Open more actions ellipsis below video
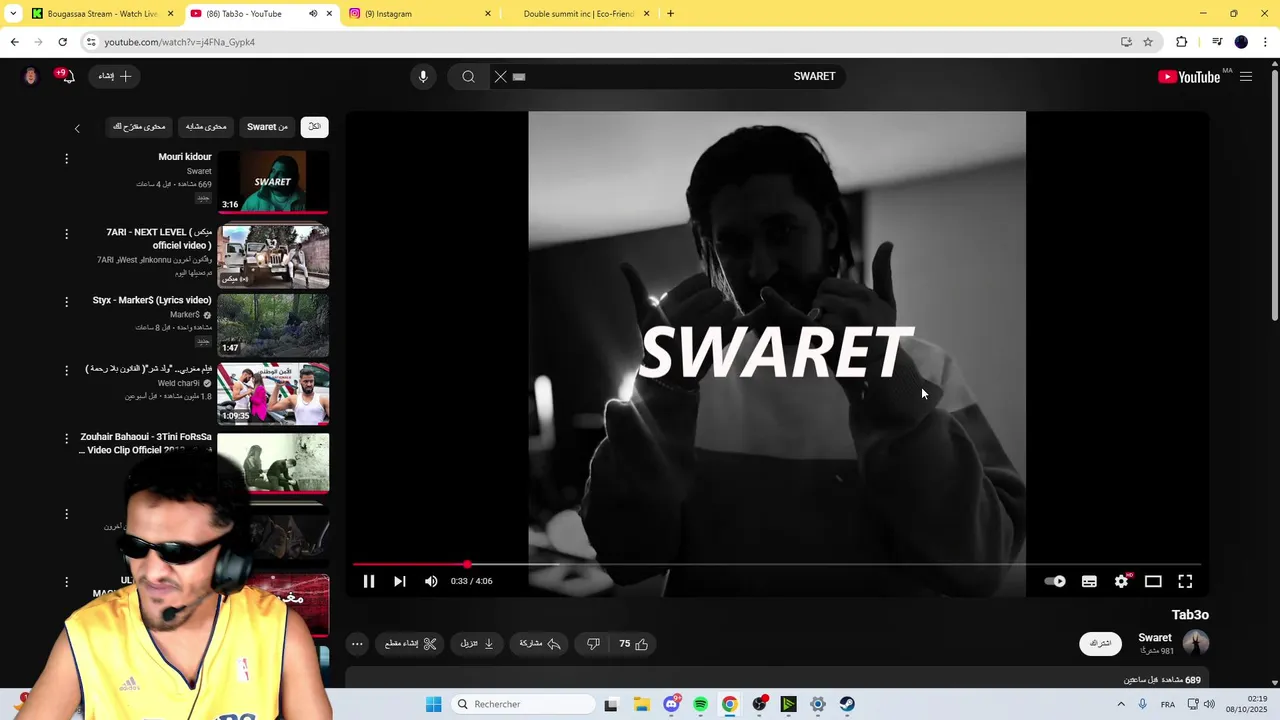The width and height of the screenshot is (1280, 720). click(357, 644)
